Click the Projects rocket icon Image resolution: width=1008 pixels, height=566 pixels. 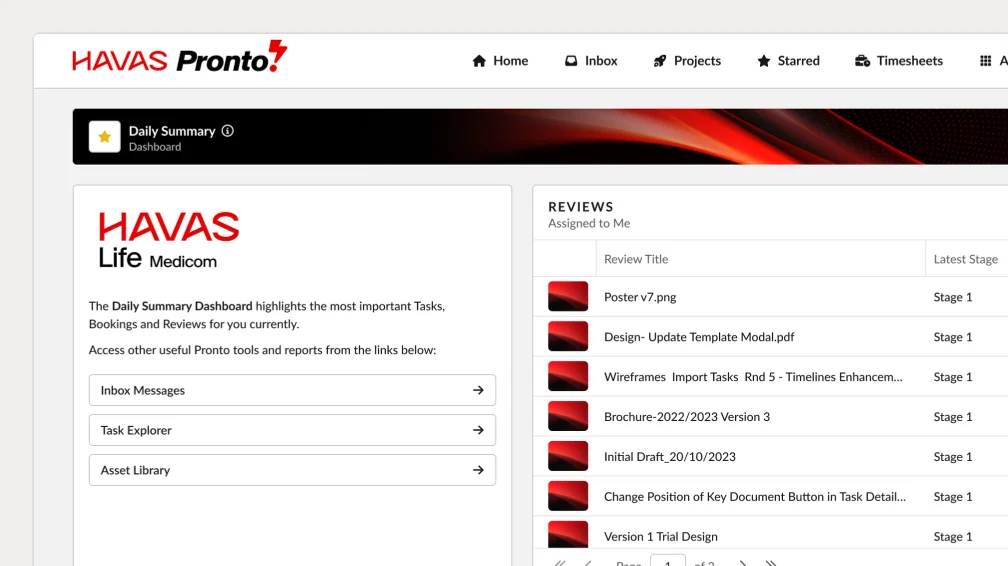pyautogui.click(x=660, y=61)
